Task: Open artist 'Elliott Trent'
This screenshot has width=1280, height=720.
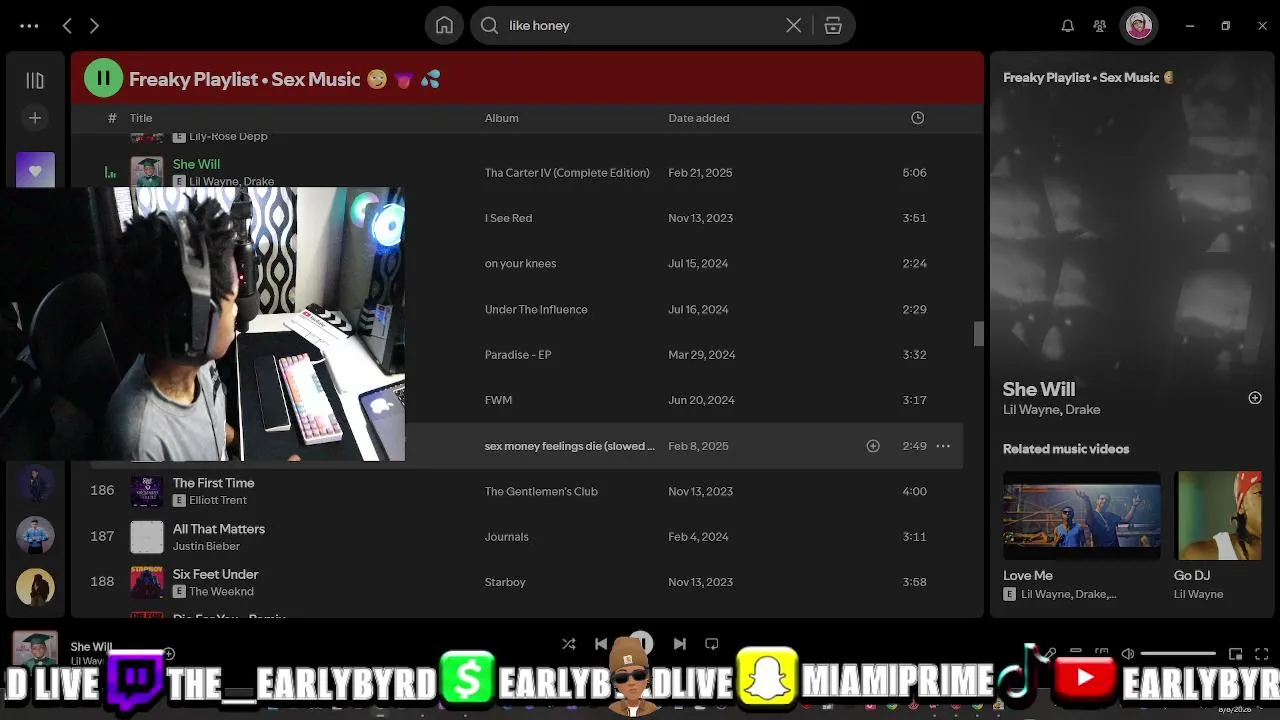Action: pyautogui.click(x=218, y=501)
